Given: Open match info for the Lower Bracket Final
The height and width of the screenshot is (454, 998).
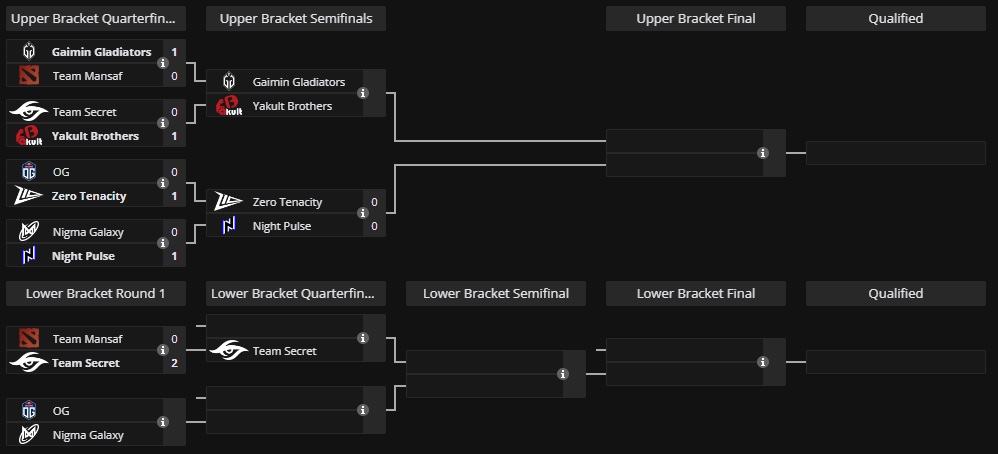Looking at the screenshot, I should coord(763,362).
